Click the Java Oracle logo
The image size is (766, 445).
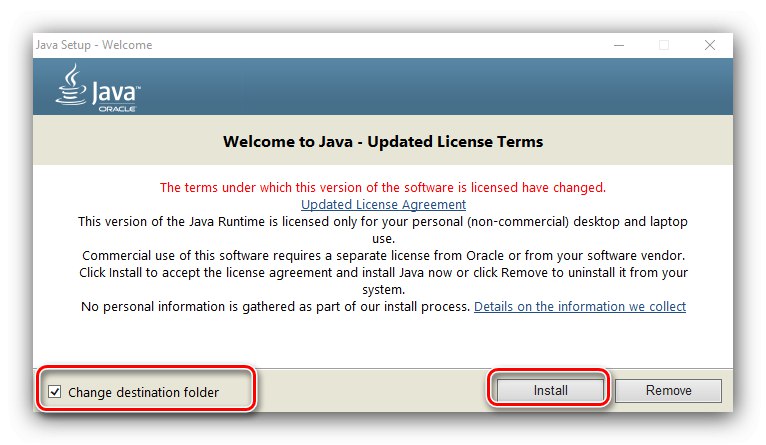[98, 88]
